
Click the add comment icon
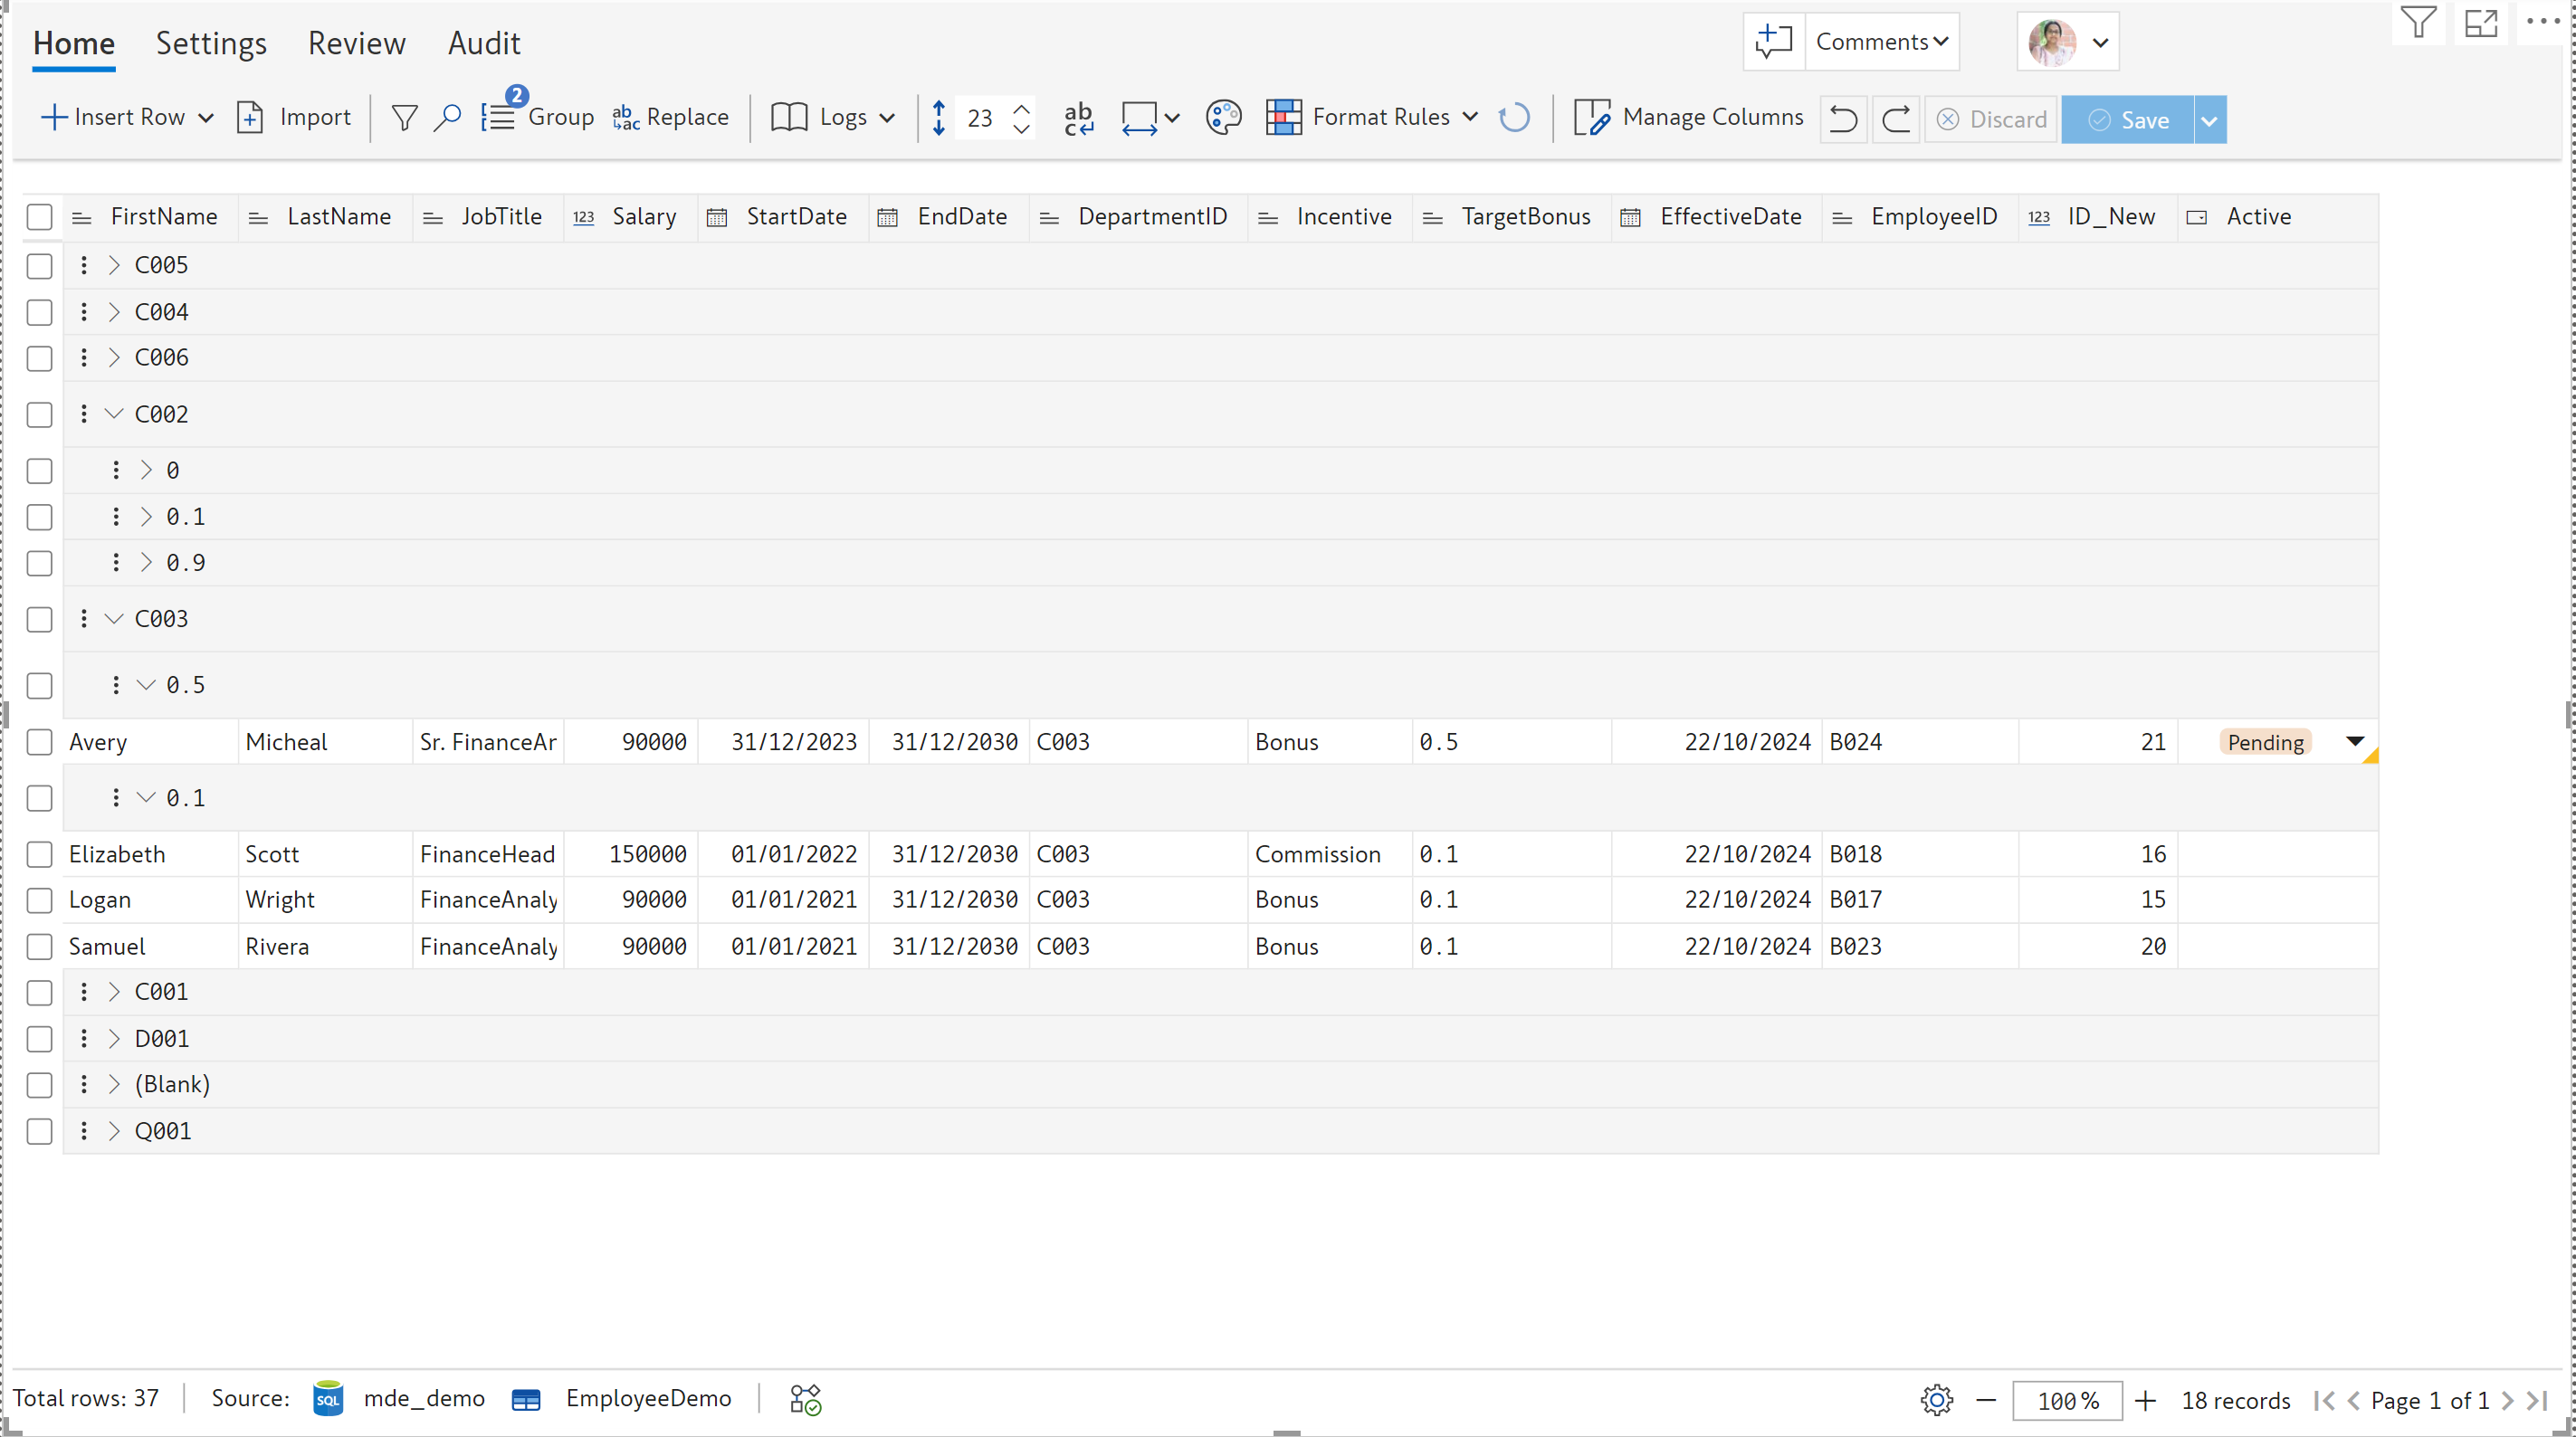1774,42
